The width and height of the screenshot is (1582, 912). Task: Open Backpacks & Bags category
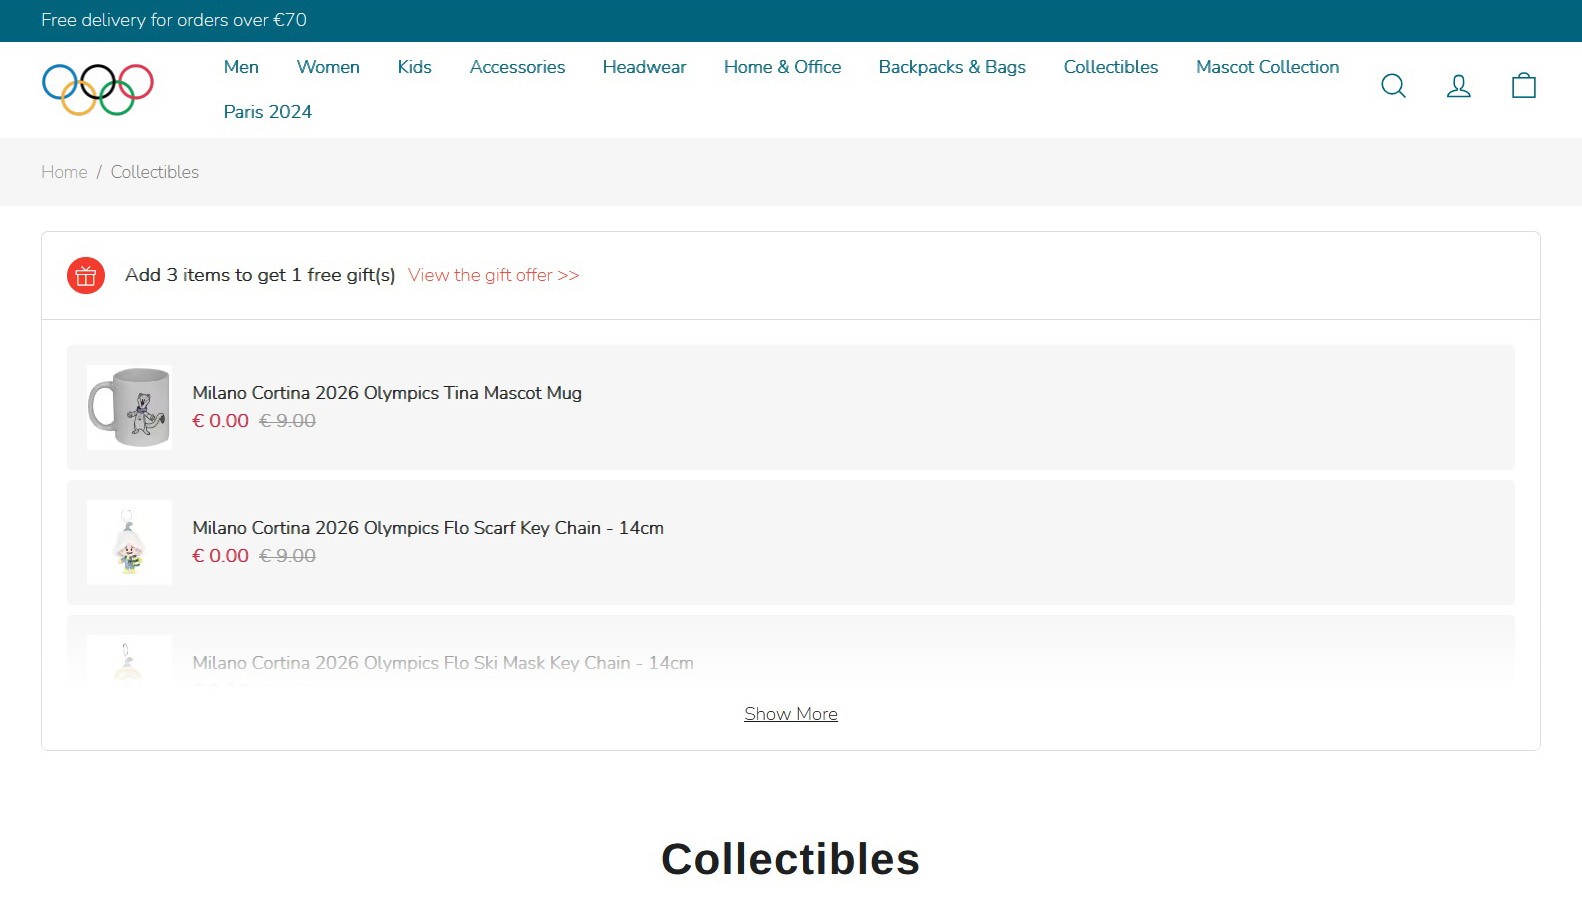pyautogui.click(x=952, y=67)
